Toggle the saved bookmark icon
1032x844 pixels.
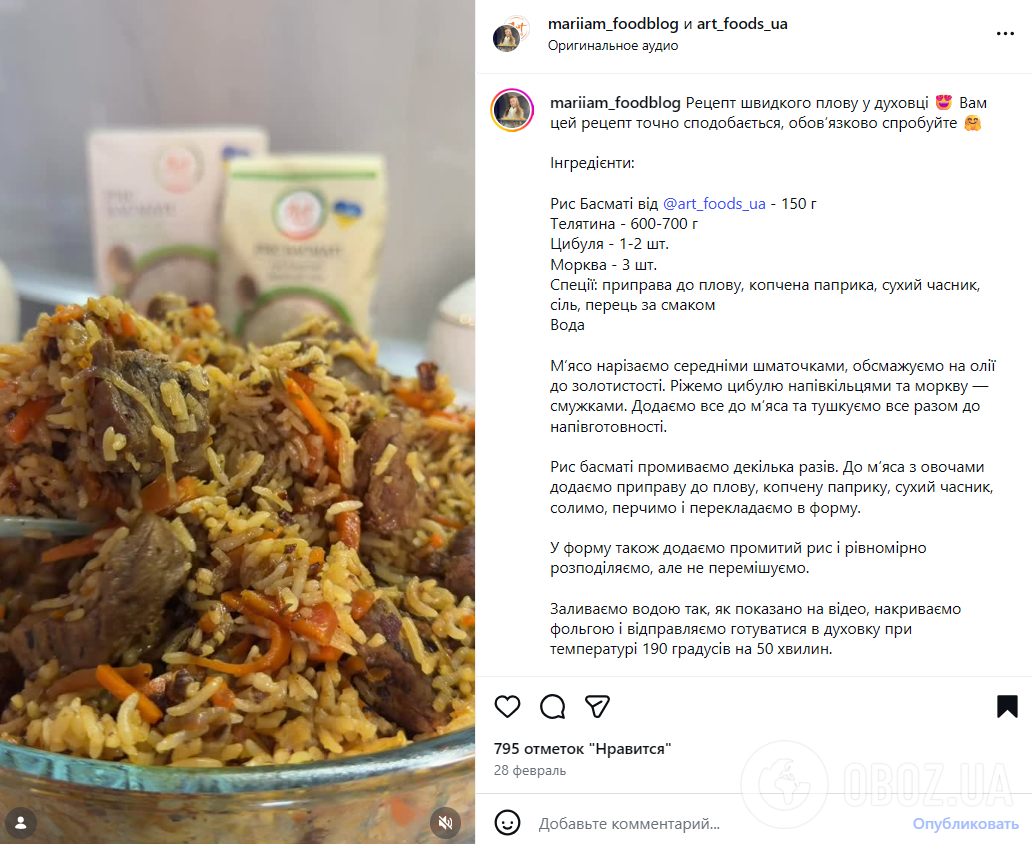(x=1007, y=706)
